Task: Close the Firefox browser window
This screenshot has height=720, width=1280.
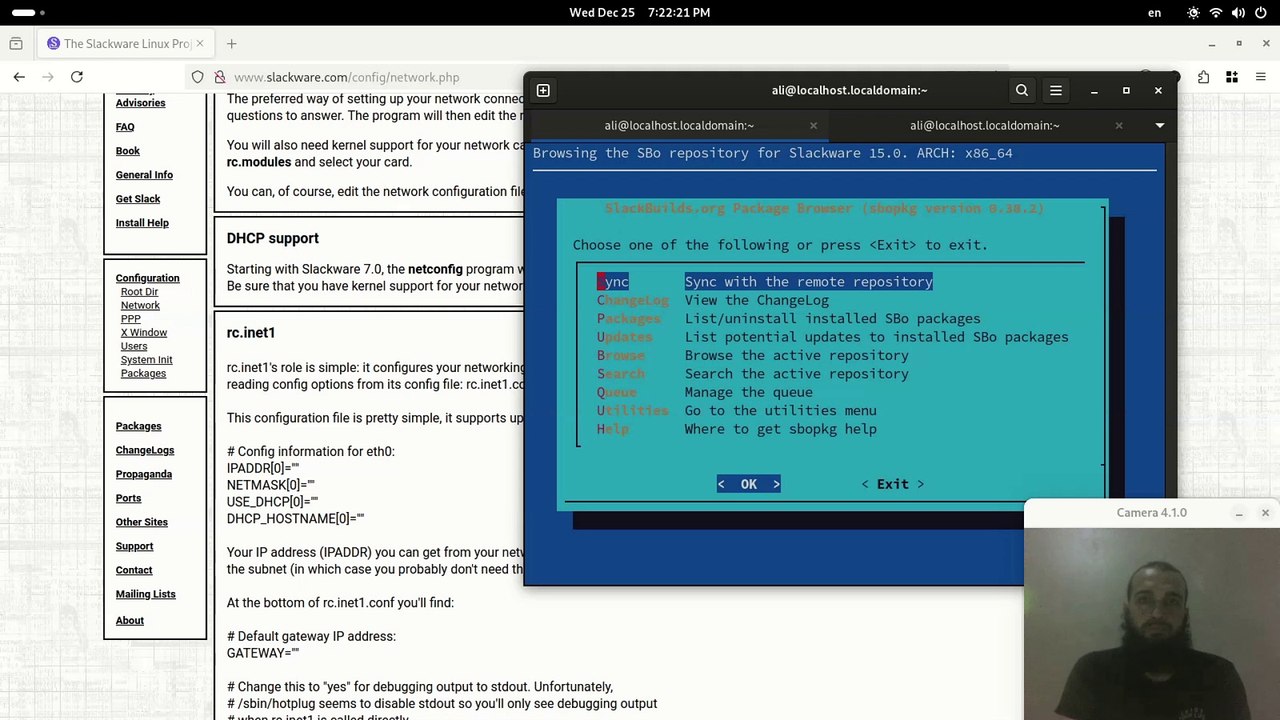Action: click(1265, 44)
